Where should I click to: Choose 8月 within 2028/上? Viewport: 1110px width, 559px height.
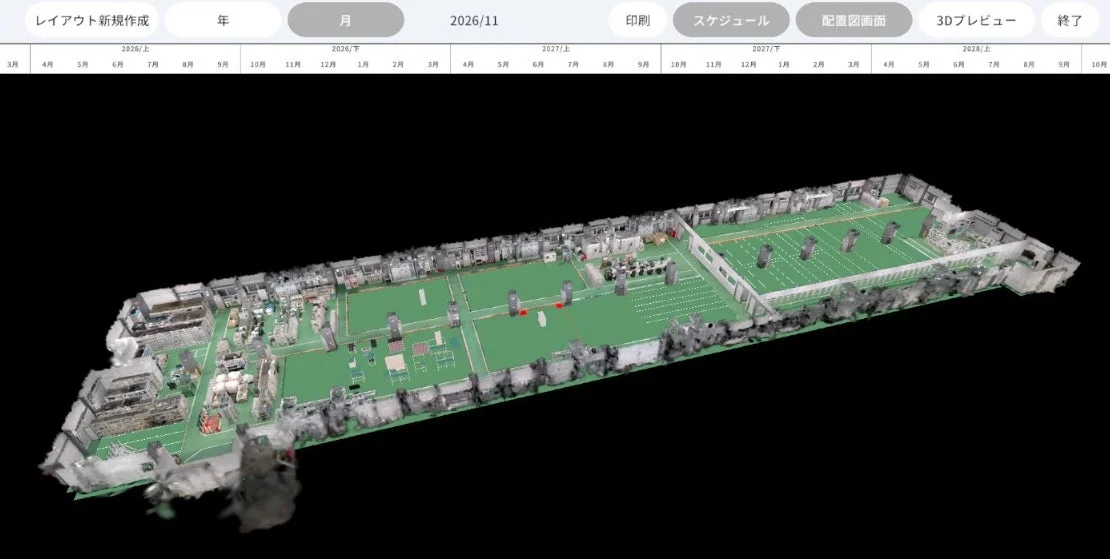(1029, 64)
